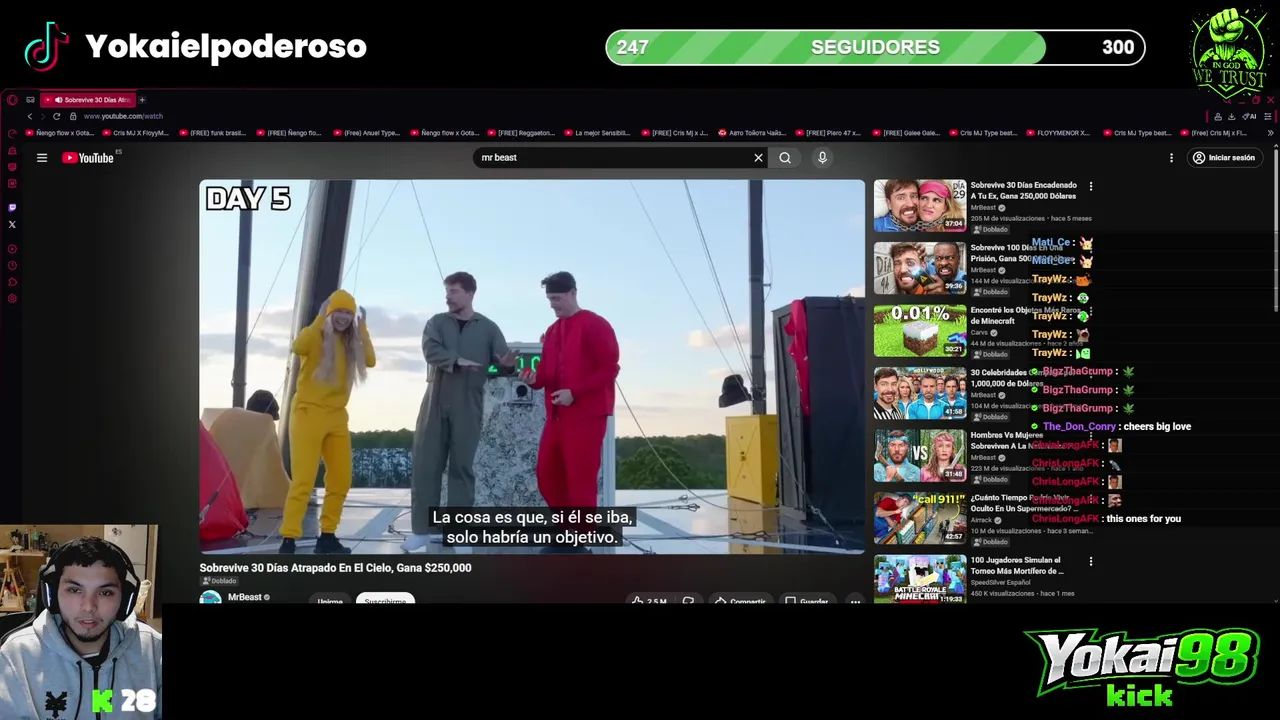
Task: Start voice search with the microphone
Action: click(822, 158)
